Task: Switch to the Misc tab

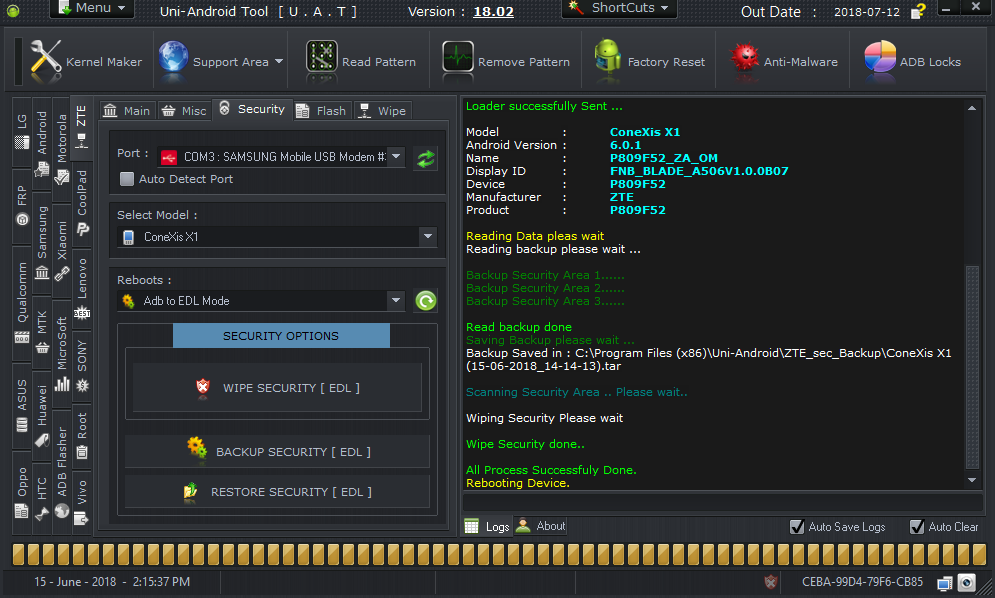Action: click(184, 110)
